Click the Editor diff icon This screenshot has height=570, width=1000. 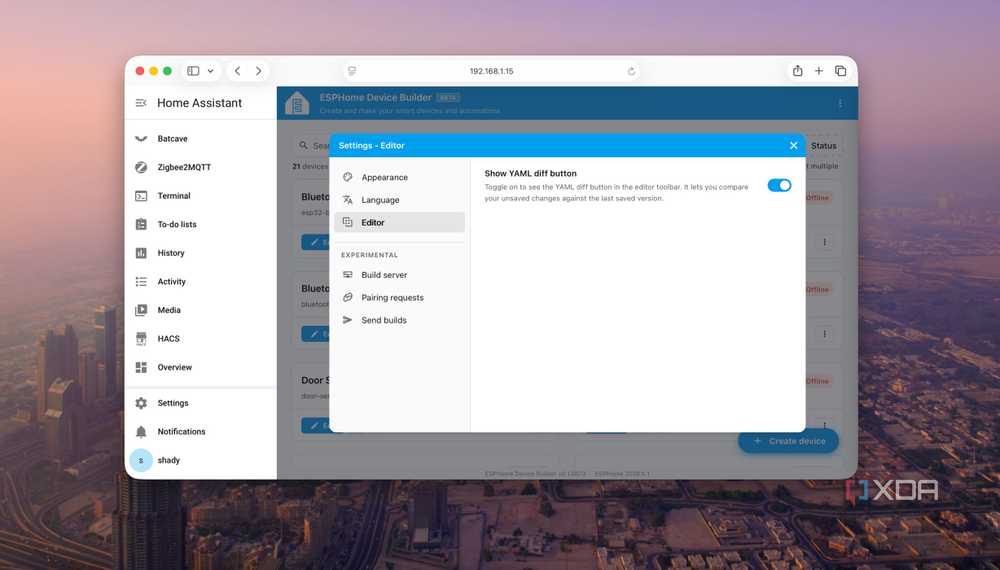point(348,223)
